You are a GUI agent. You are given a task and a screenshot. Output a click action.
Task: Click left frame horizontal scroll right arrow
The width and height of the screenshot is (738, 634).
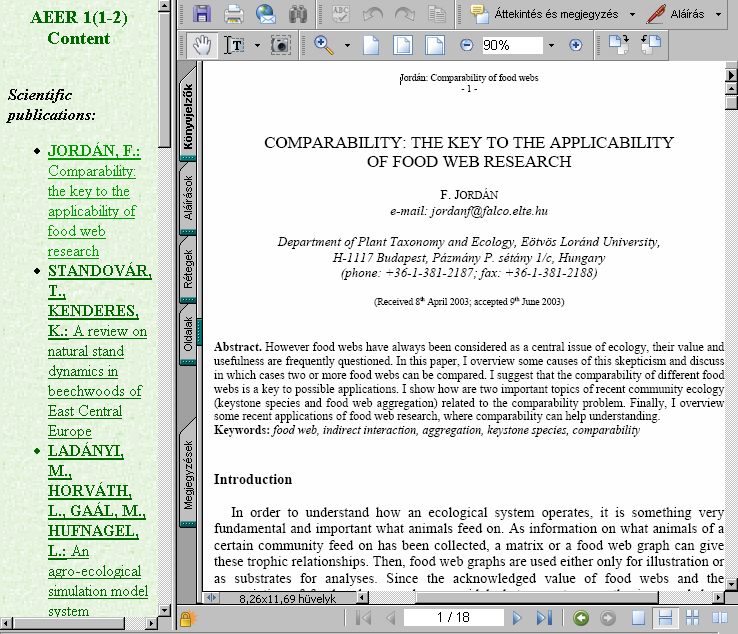pos(151,623)
